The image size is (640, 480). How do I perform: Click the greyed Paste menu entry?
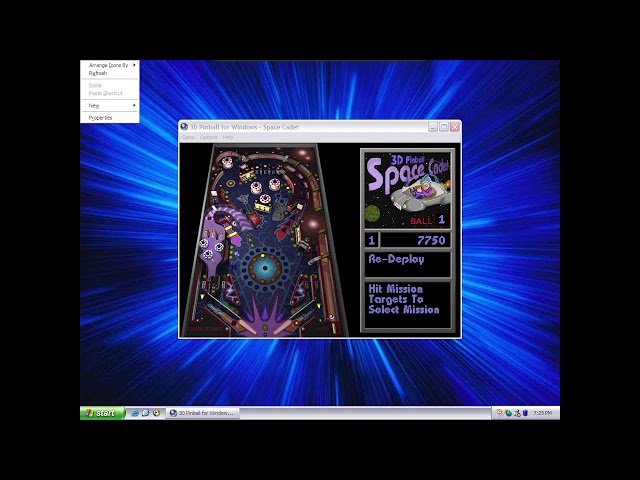(x=110, y=85)
